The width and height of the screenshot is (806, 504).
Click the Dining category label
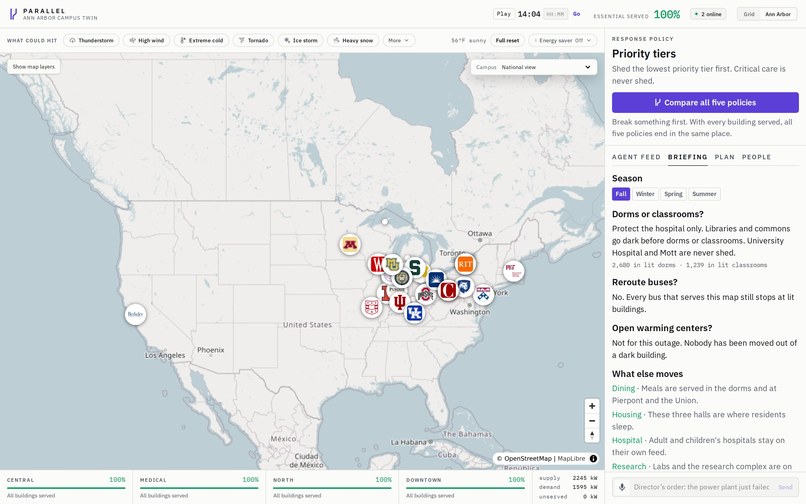[x=624, y=388]
